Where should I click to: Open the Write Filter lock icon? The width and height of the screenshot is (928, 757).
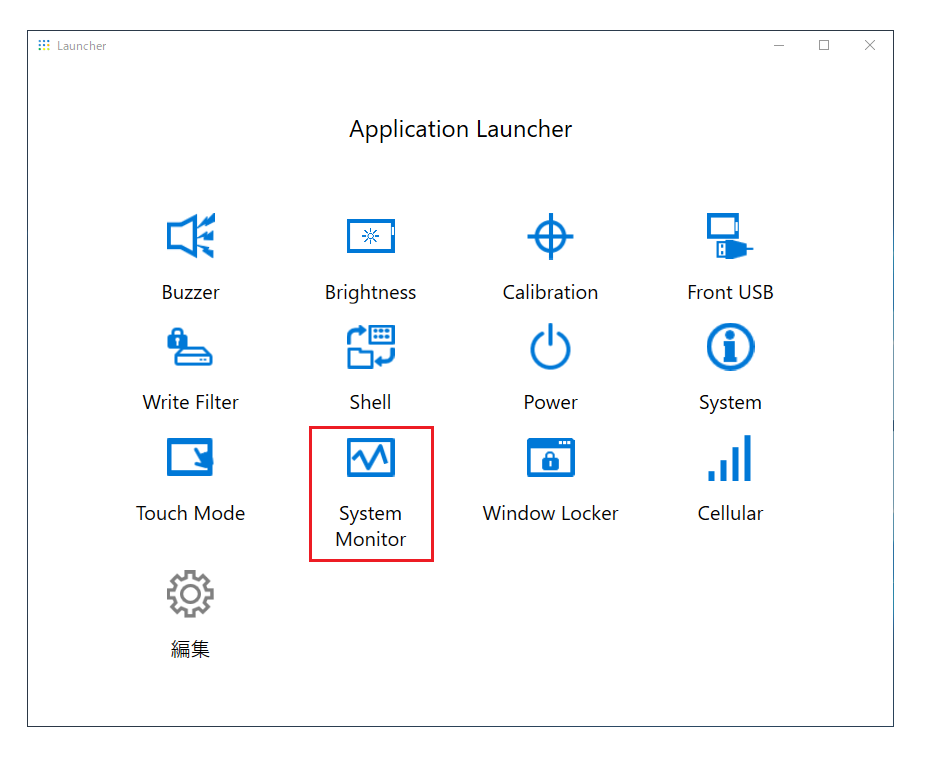click(190, 348)
